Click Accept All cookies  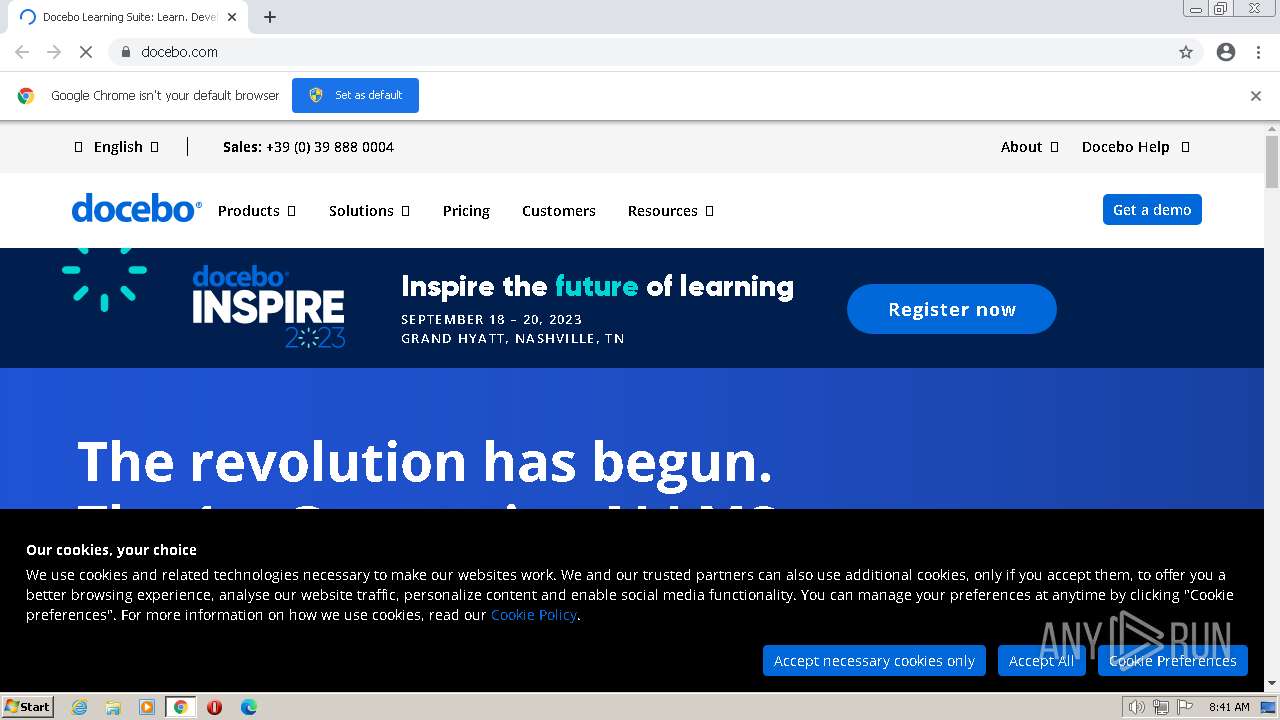[1041, 661]
